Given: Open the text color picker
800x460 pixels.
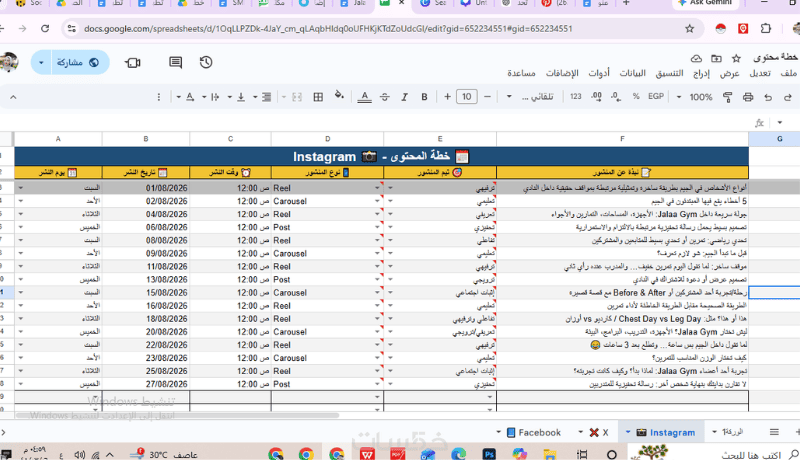Looking at the screenshot, I should click(364, 97).
